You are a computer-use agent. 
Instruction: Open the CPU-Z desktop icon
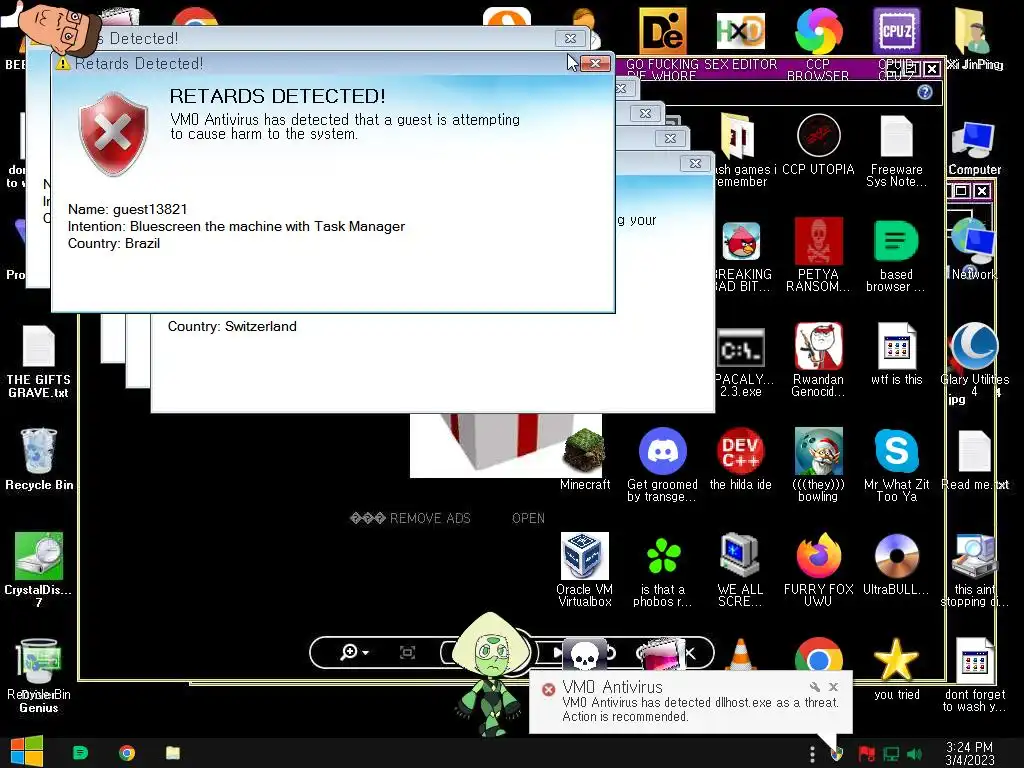click(x=897, y=31)
